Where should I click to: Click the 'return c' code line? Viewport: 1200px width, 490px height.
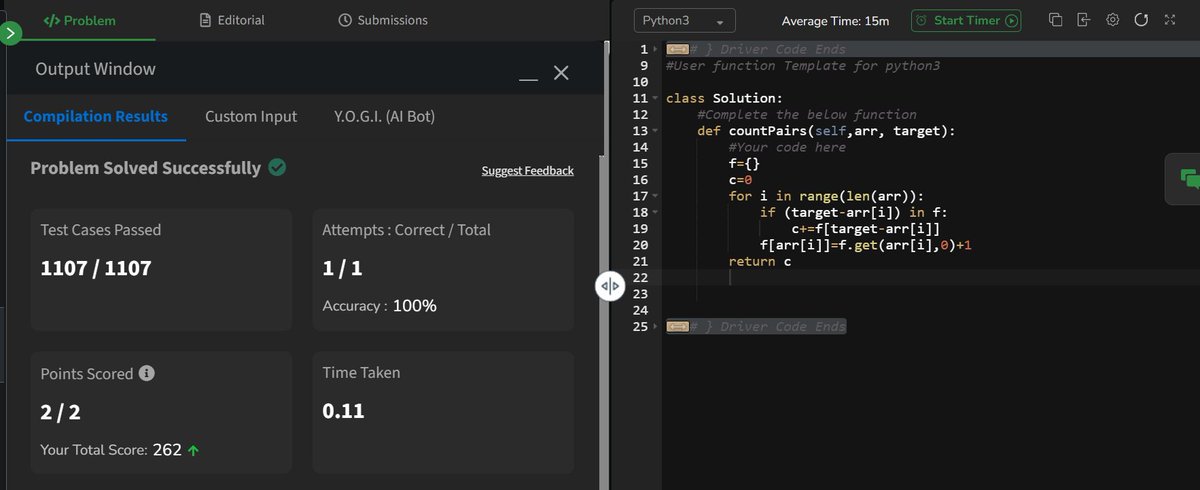760,261
